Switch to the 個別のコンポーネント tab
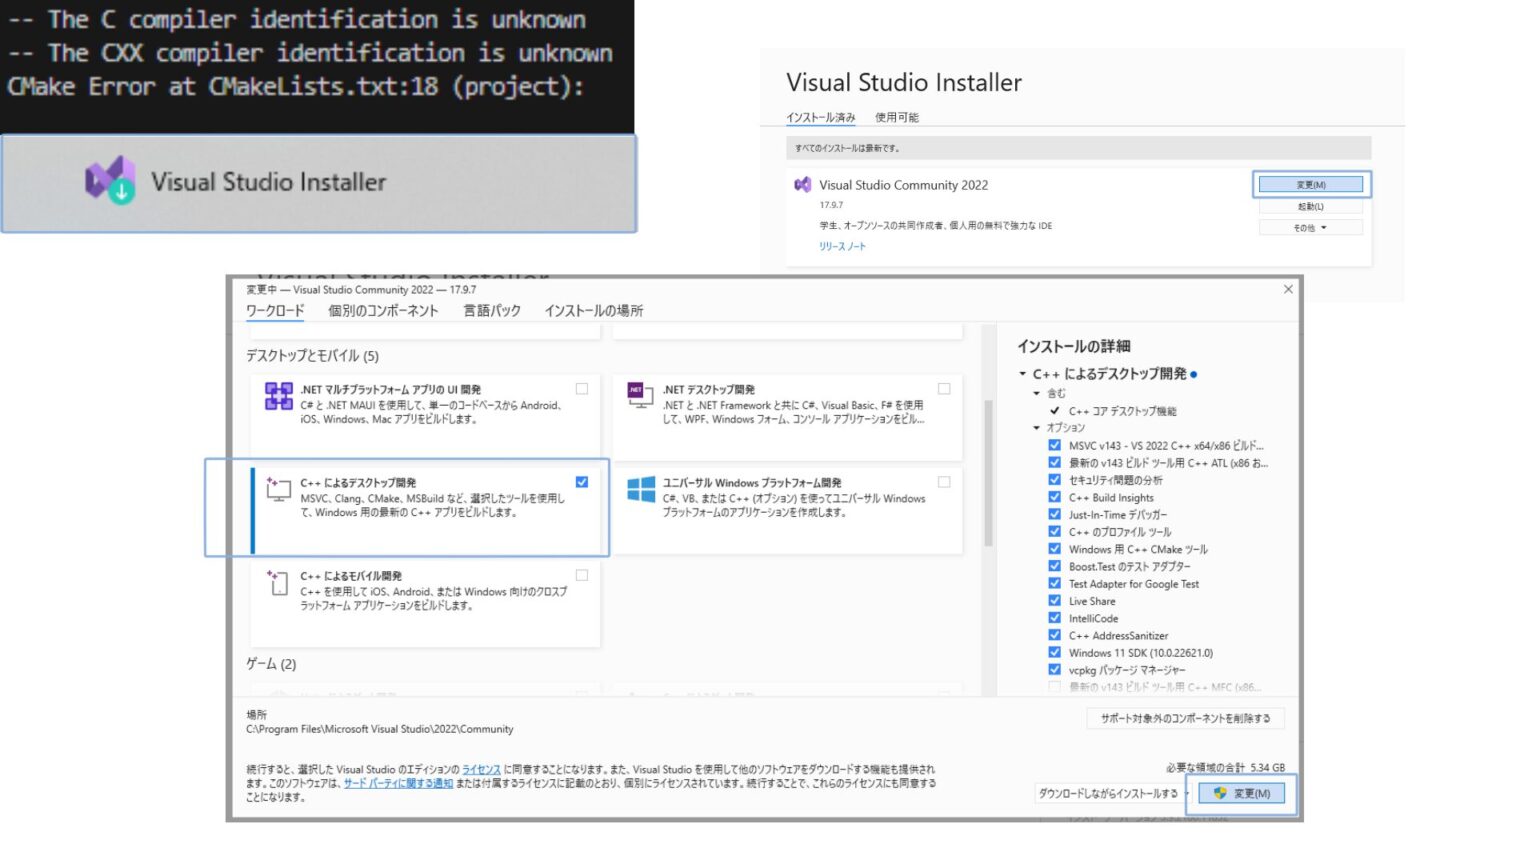Viewport: 1536px width, 864px height. click(x=383, y=311)
